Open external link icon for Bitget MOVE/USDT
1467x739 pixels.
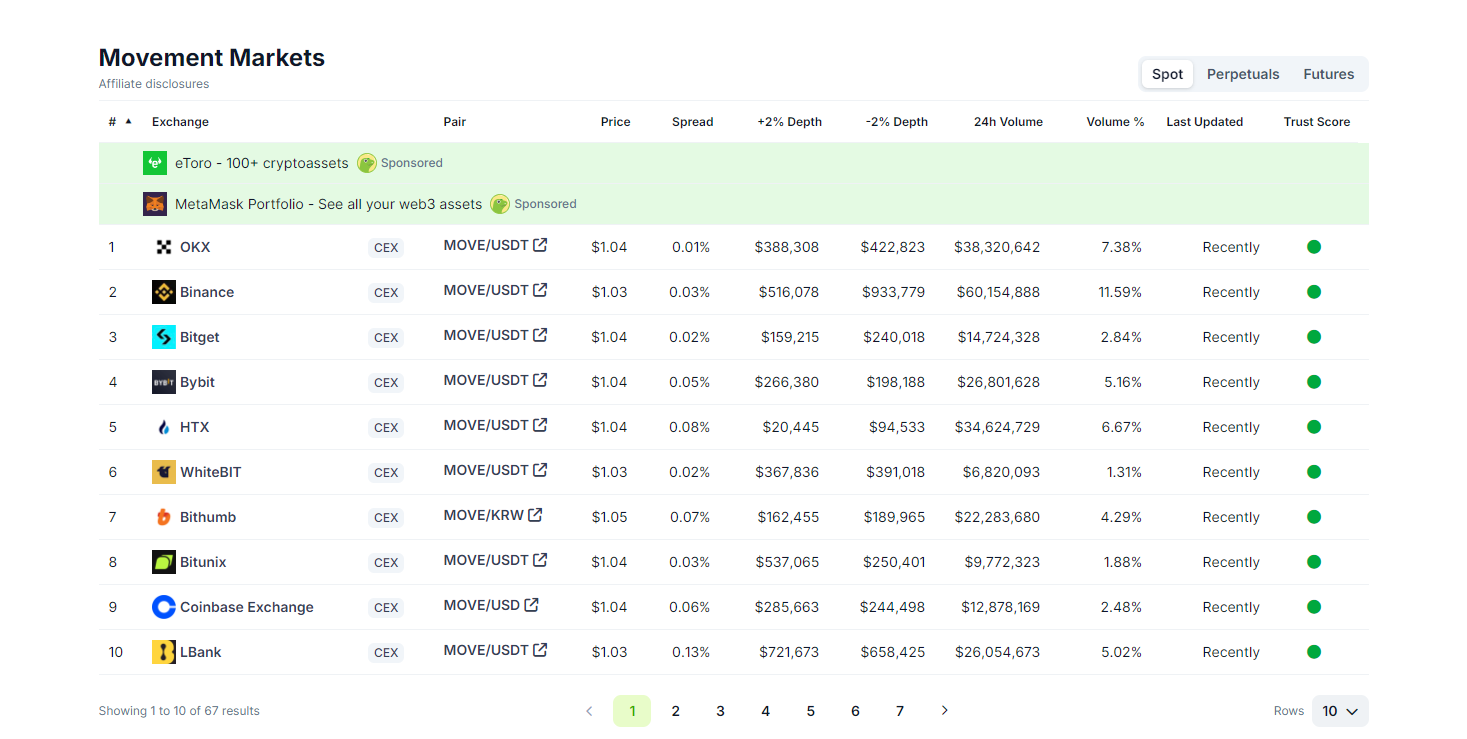click(540, 335)
